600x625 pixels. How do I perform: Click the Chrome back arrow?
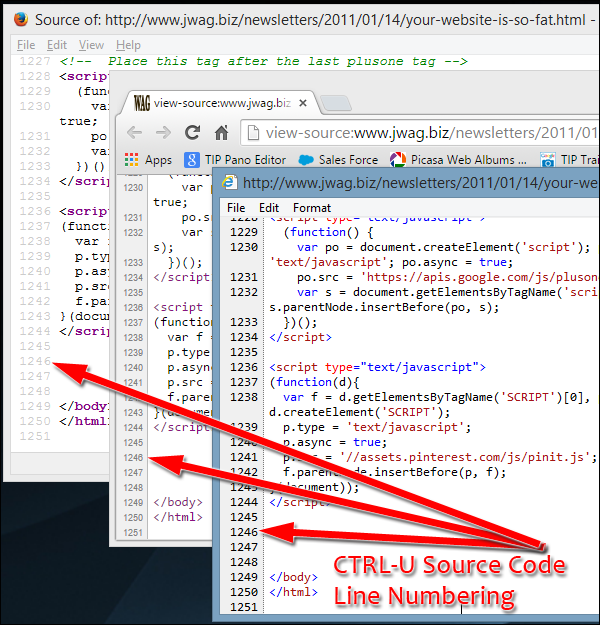[x=134, y=132]
